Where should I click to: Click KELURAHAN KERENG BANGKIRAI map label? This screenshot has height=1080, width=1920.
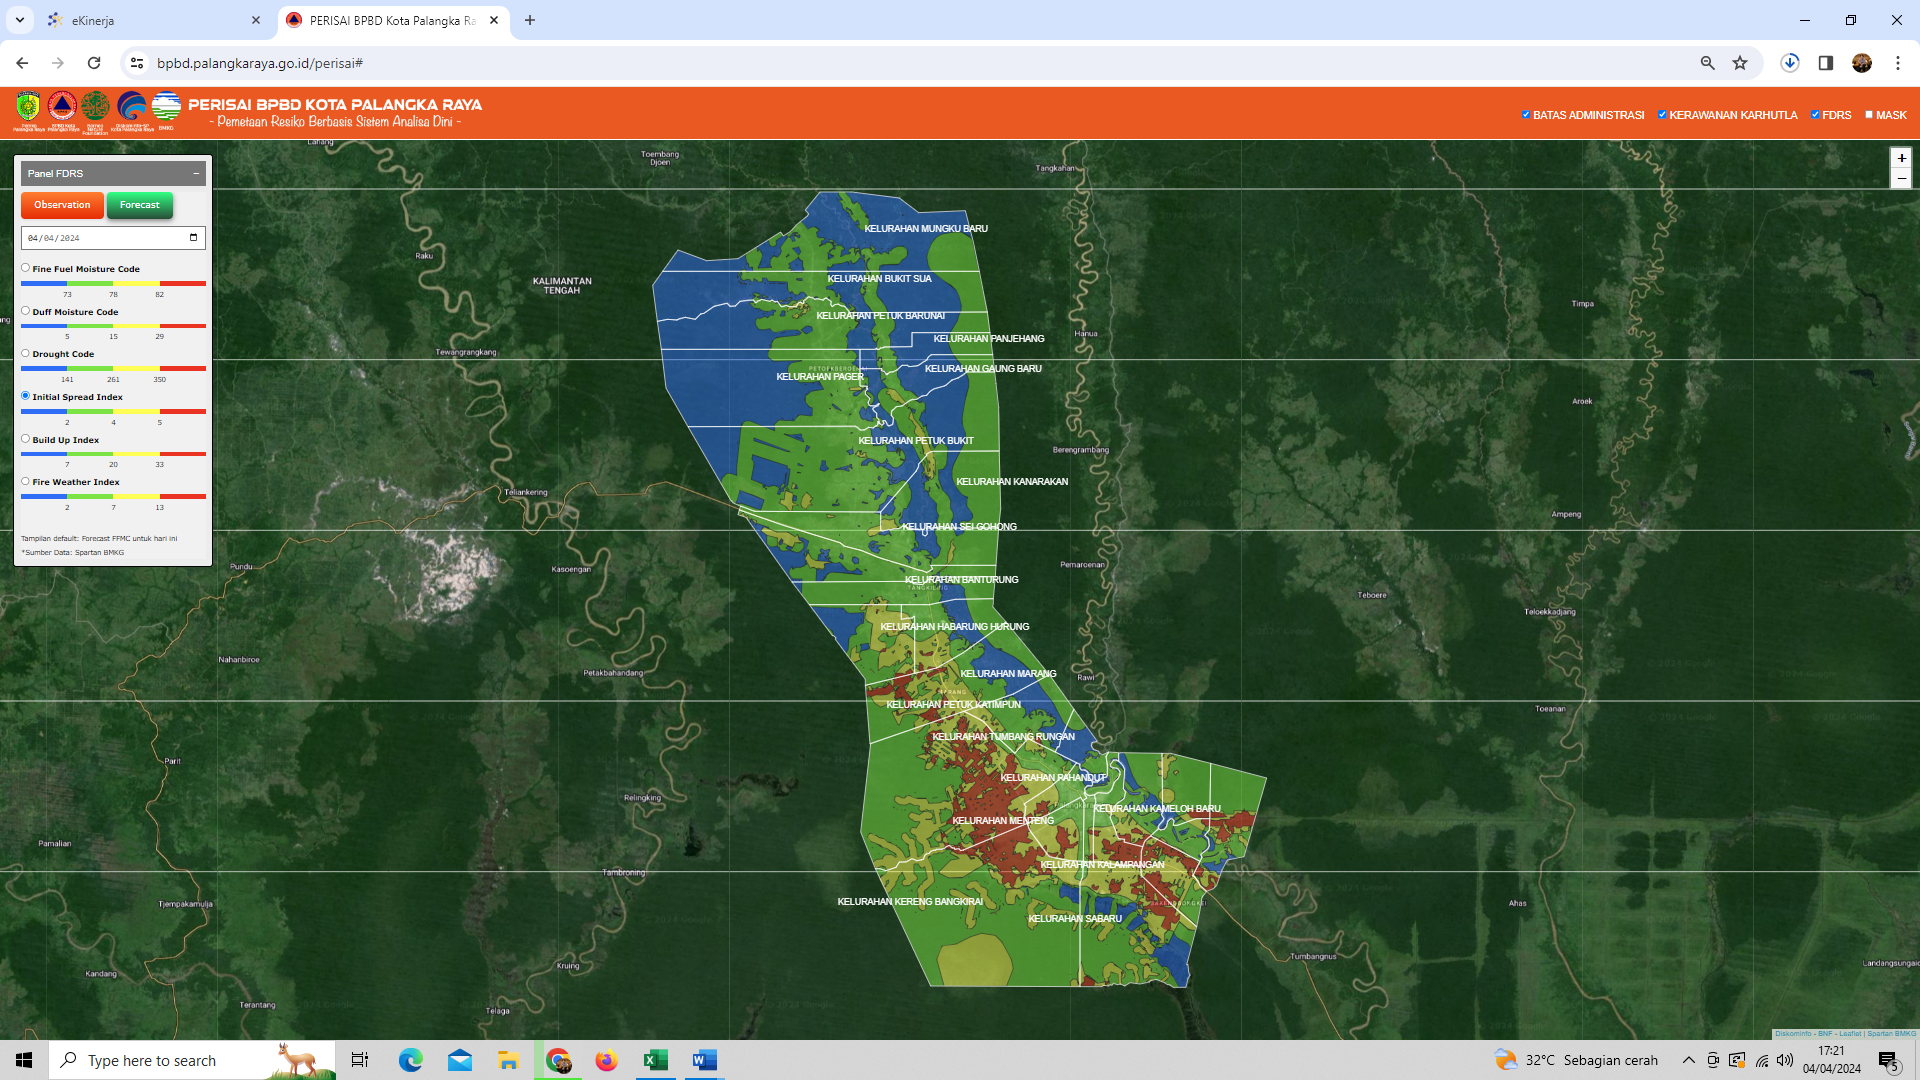click(x=910, y=902)
